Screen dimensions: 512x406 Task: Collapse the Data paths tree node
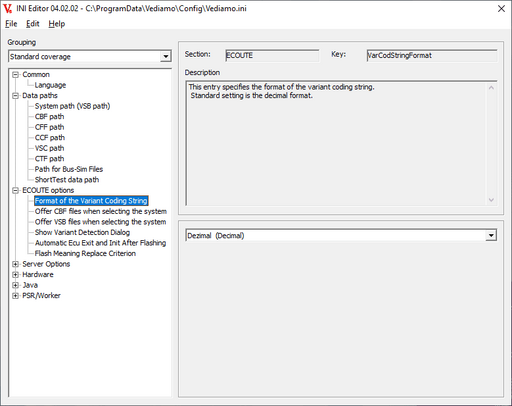15,96
